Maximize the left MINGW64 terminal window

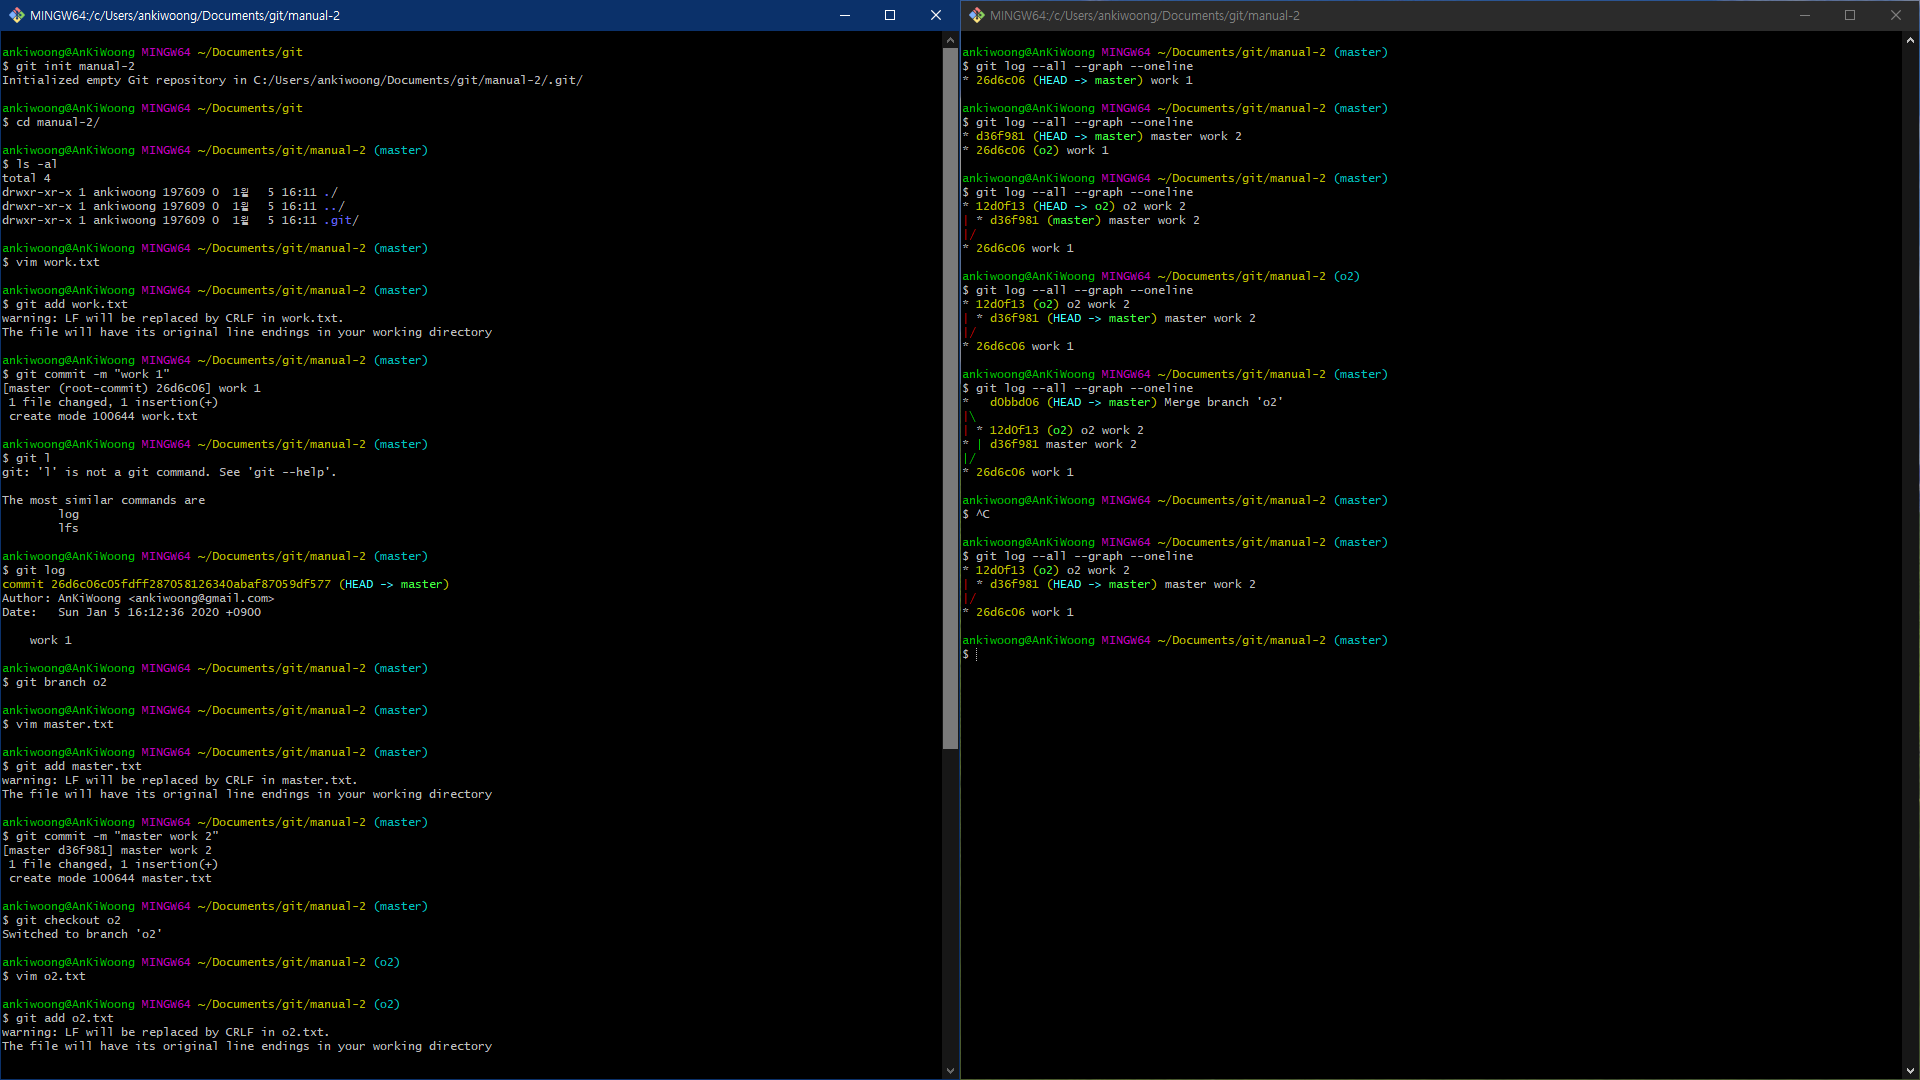(x=890, y=15)
